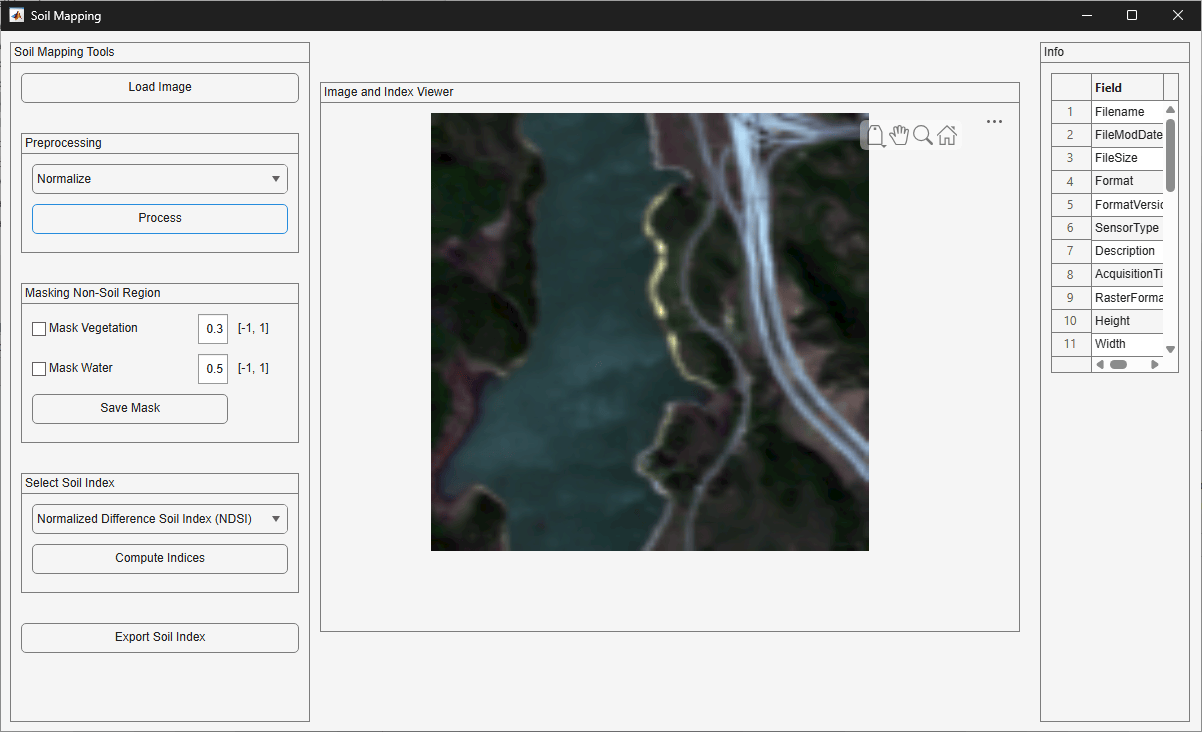Enable the Mask Water checkbox
The image size is (1202, 732).
point(39,368)
